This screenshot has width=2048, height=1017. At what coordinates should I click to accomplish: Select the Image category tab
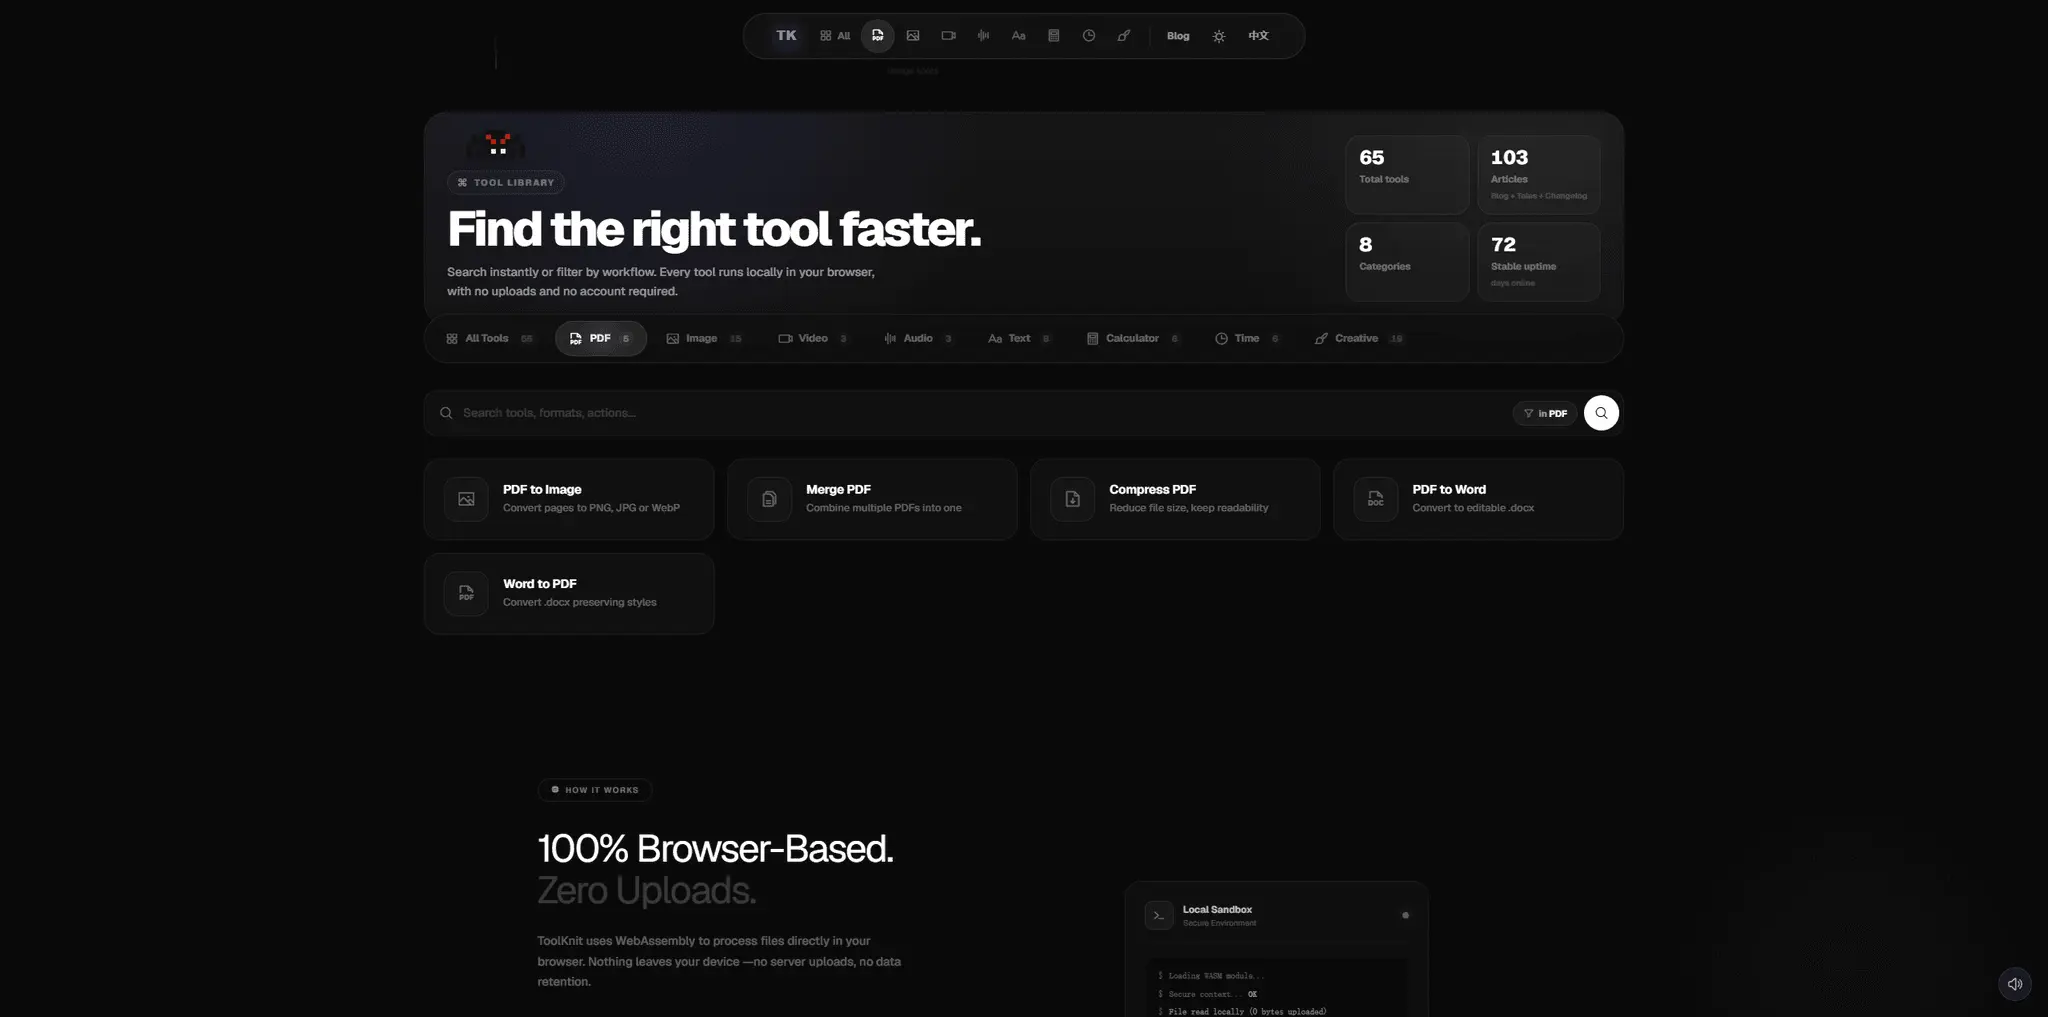pyautogui.click(x=704, y=338)
